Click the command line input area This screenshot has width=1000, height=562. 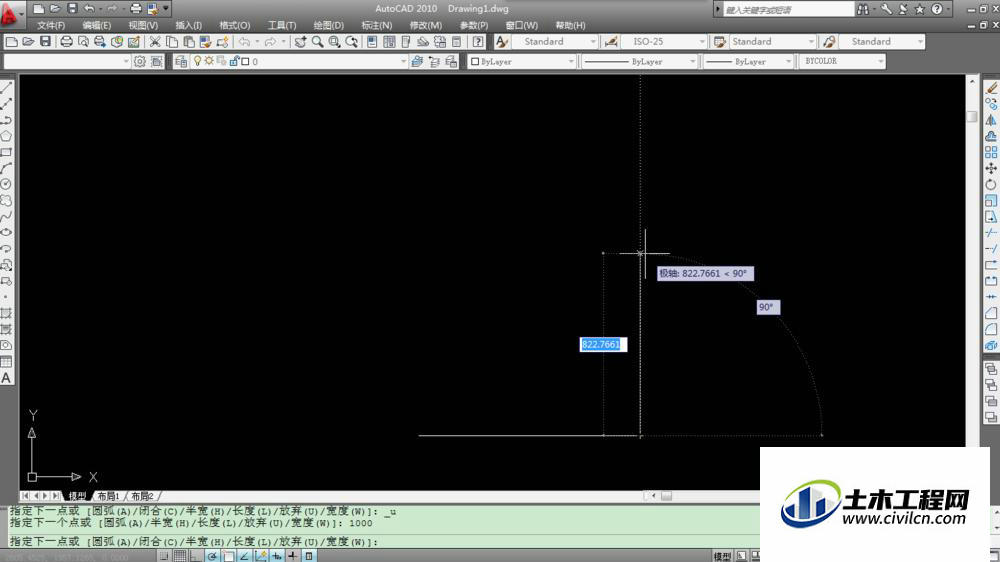click(383, 542)
